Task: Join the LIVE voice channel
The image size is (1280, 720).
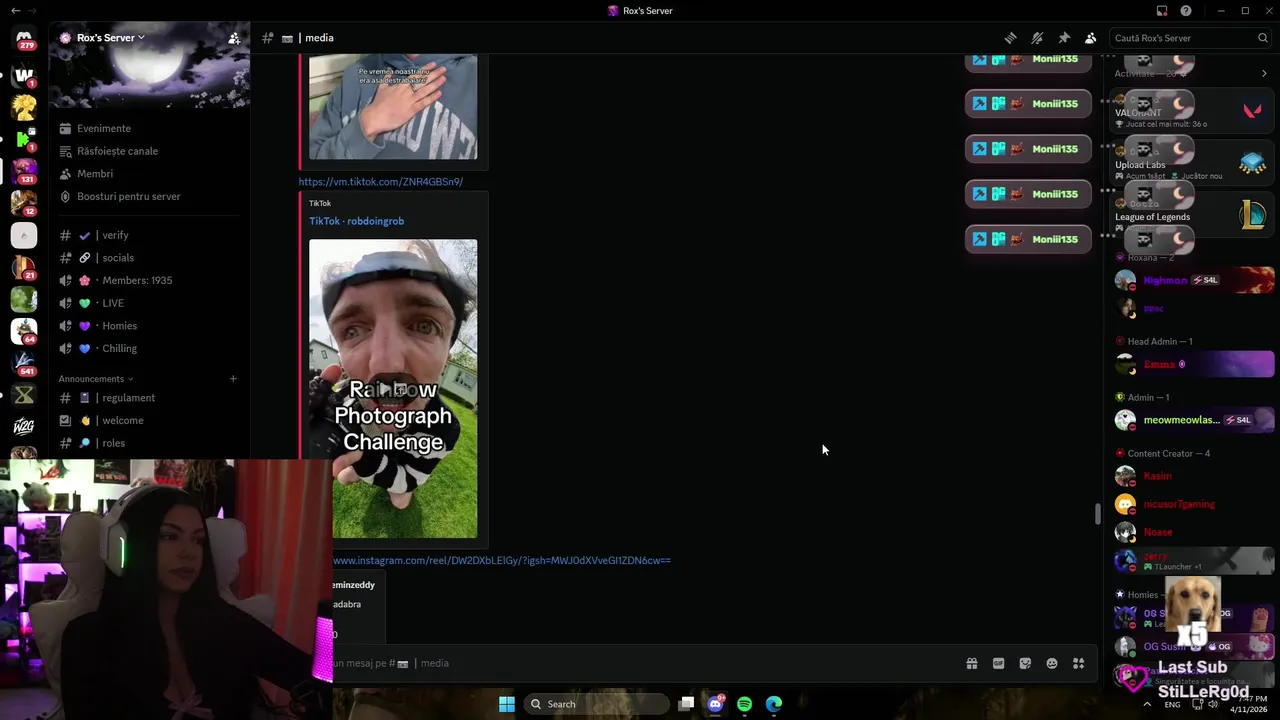Action: click(113, 303)
